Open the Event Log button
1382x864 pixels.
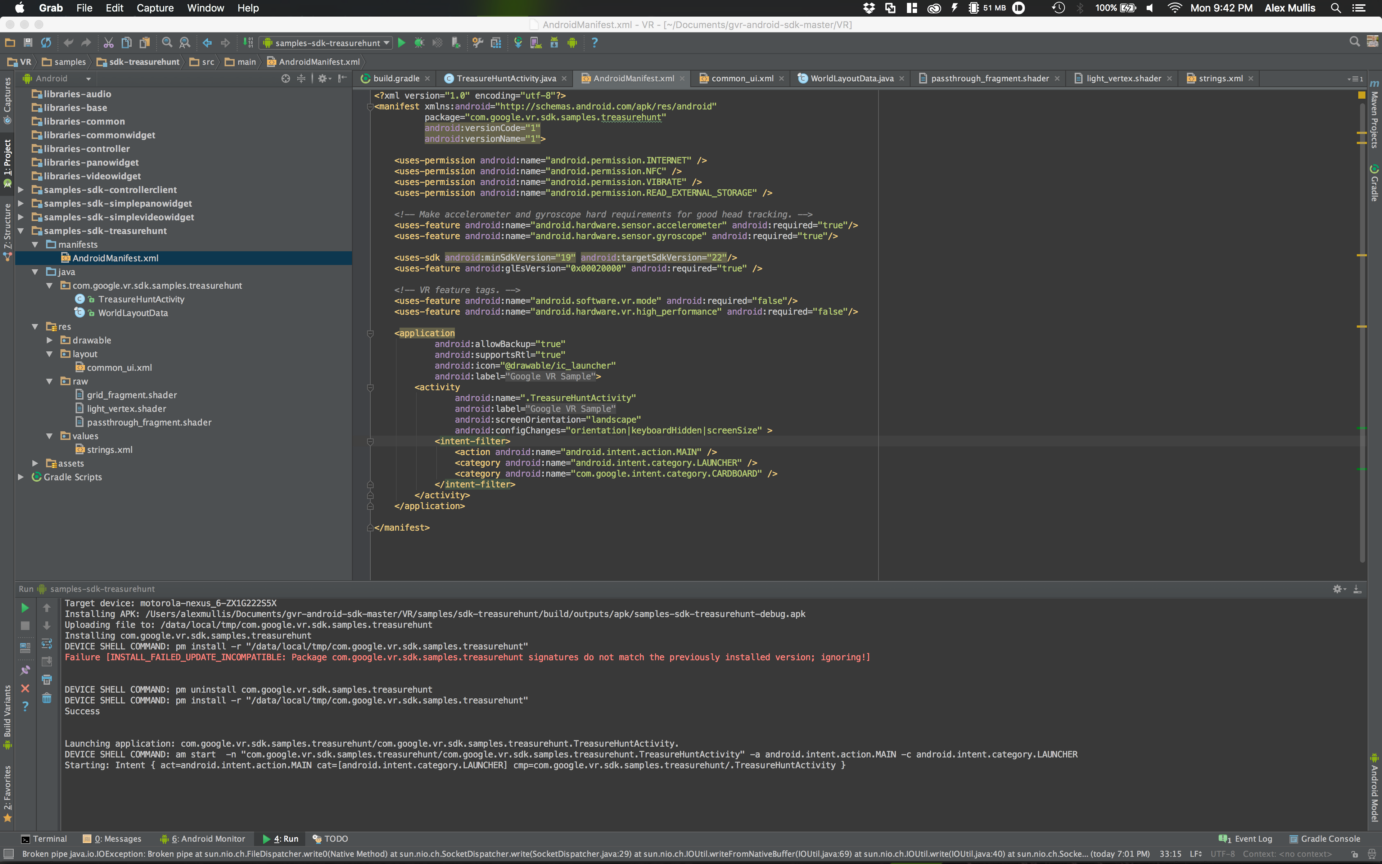1246,839
